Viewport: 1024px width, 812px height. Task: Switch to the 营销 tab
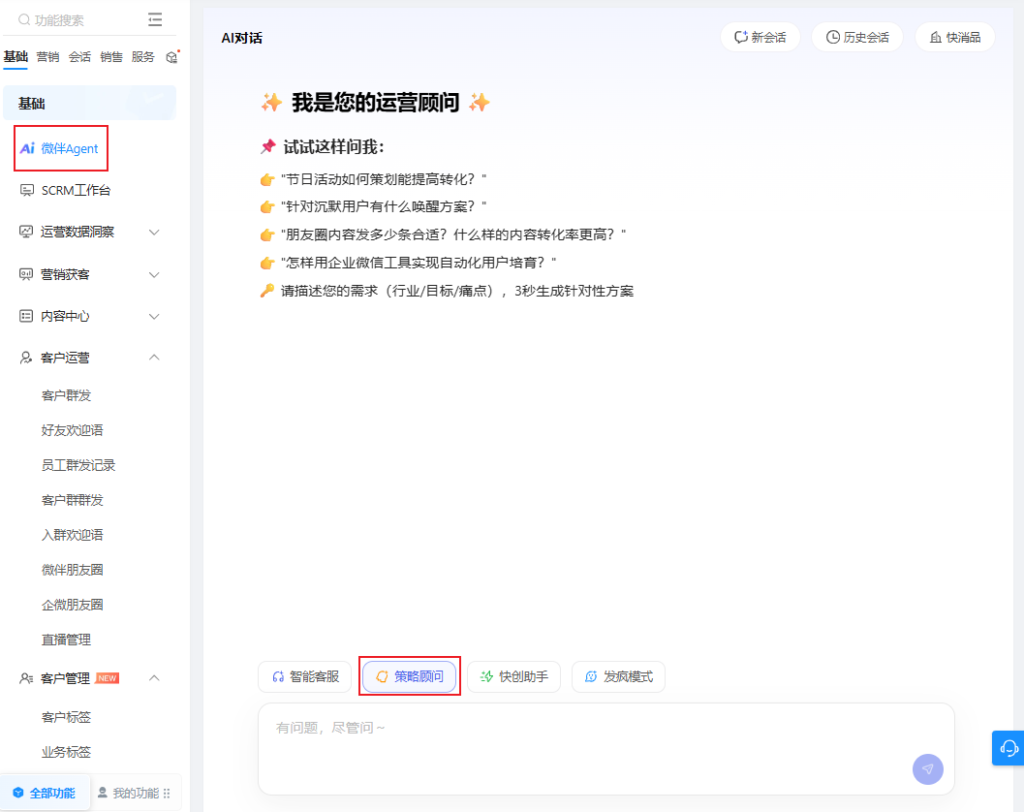coord(48,57)
